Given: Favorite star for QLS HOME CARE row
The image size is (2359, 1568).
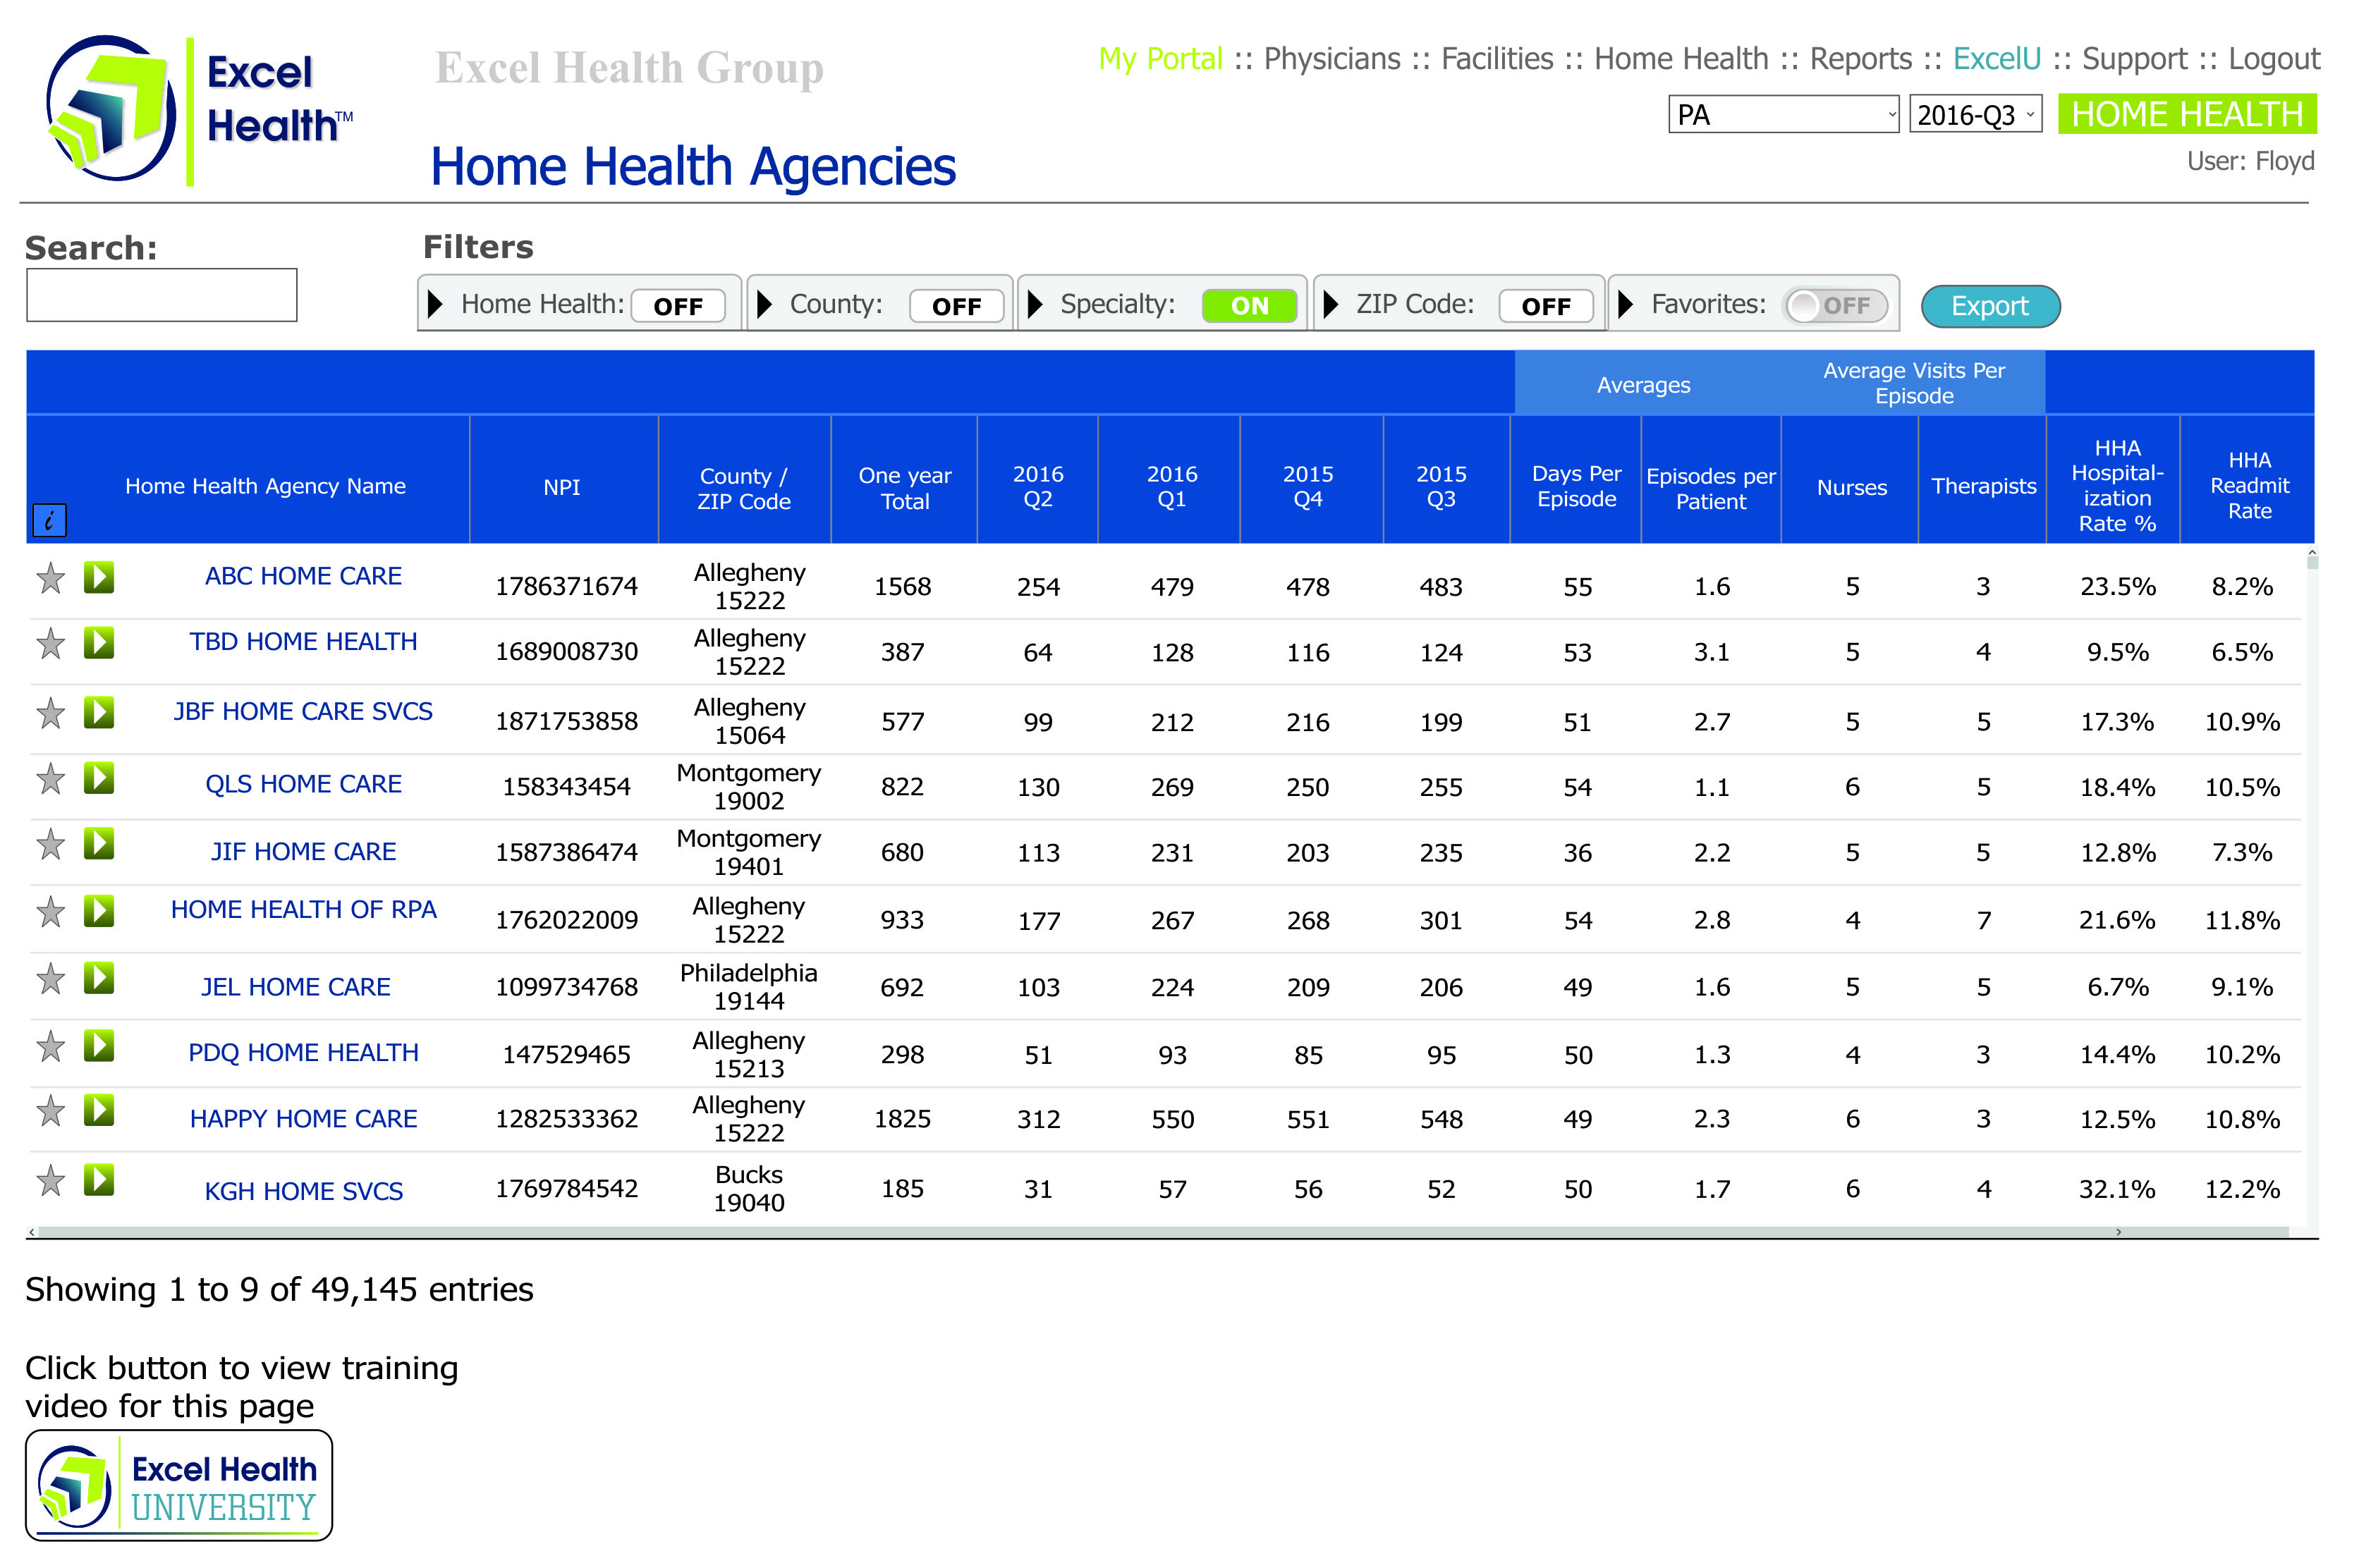Looking at the screenshot, I should click(50, 779).
